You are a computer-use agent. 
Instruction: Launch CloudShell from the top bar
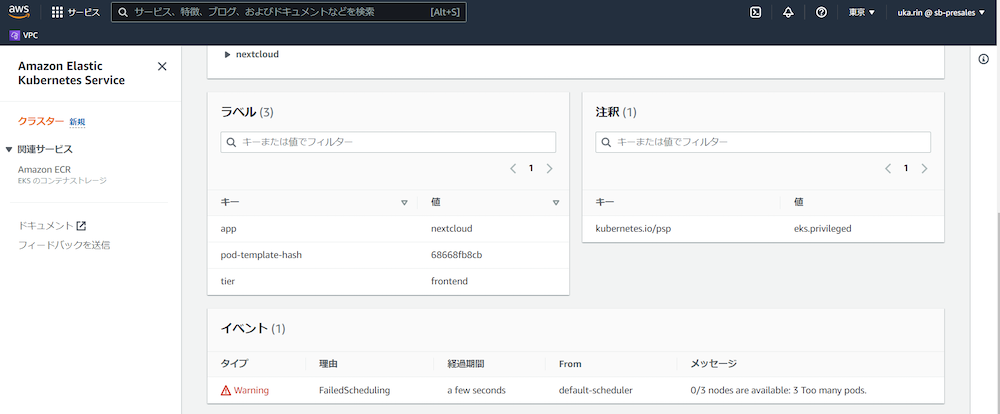756,12
